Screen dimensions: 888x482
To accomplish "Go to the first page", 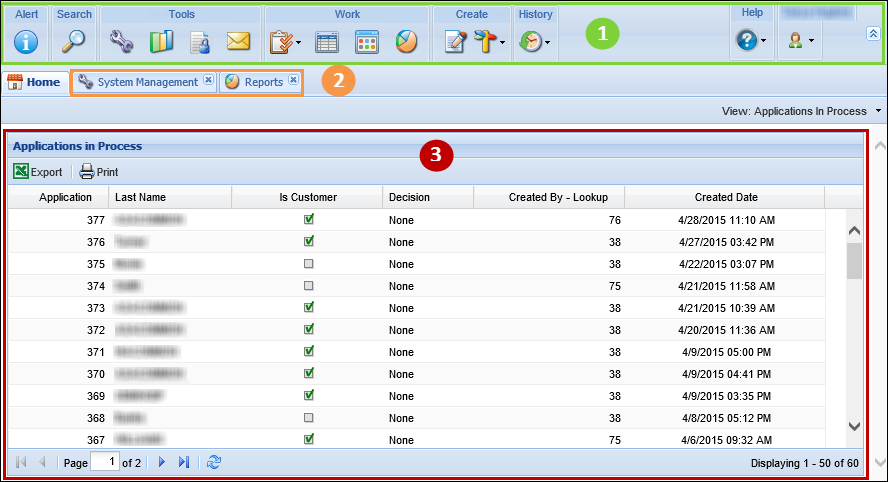I will 22,462.
